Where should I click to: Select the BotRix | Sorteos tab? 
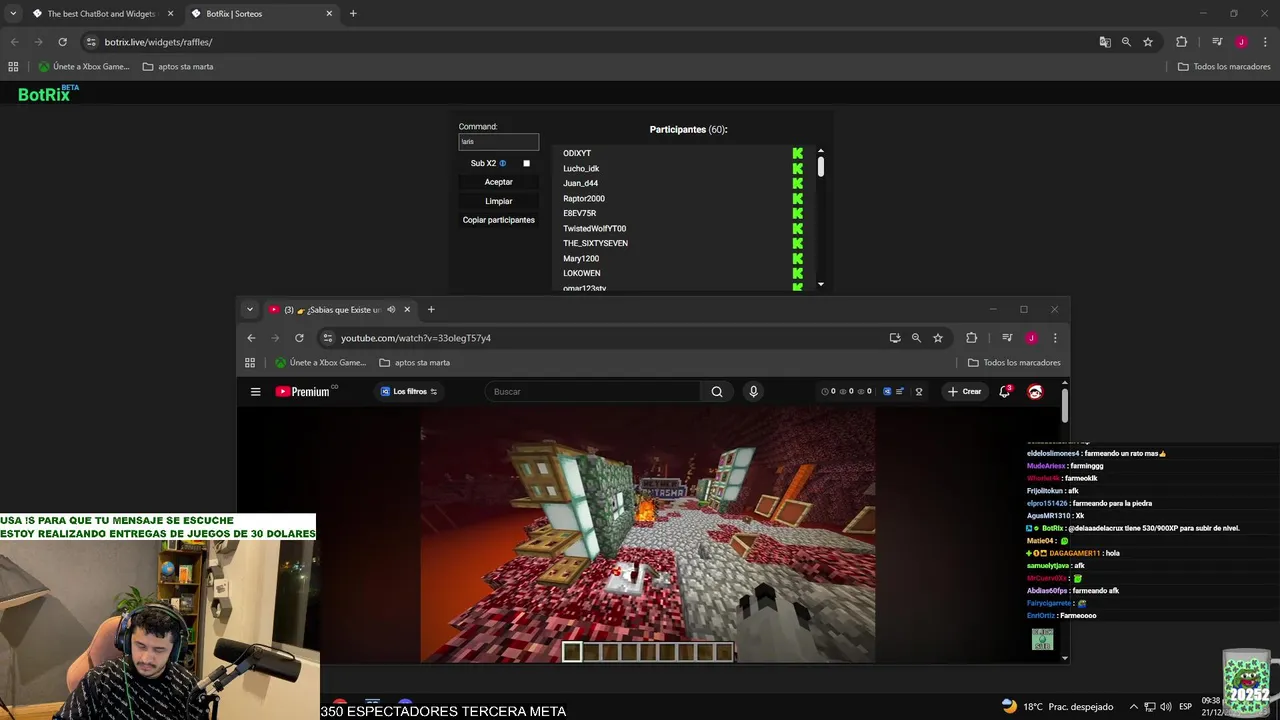(x=260, y=14)
